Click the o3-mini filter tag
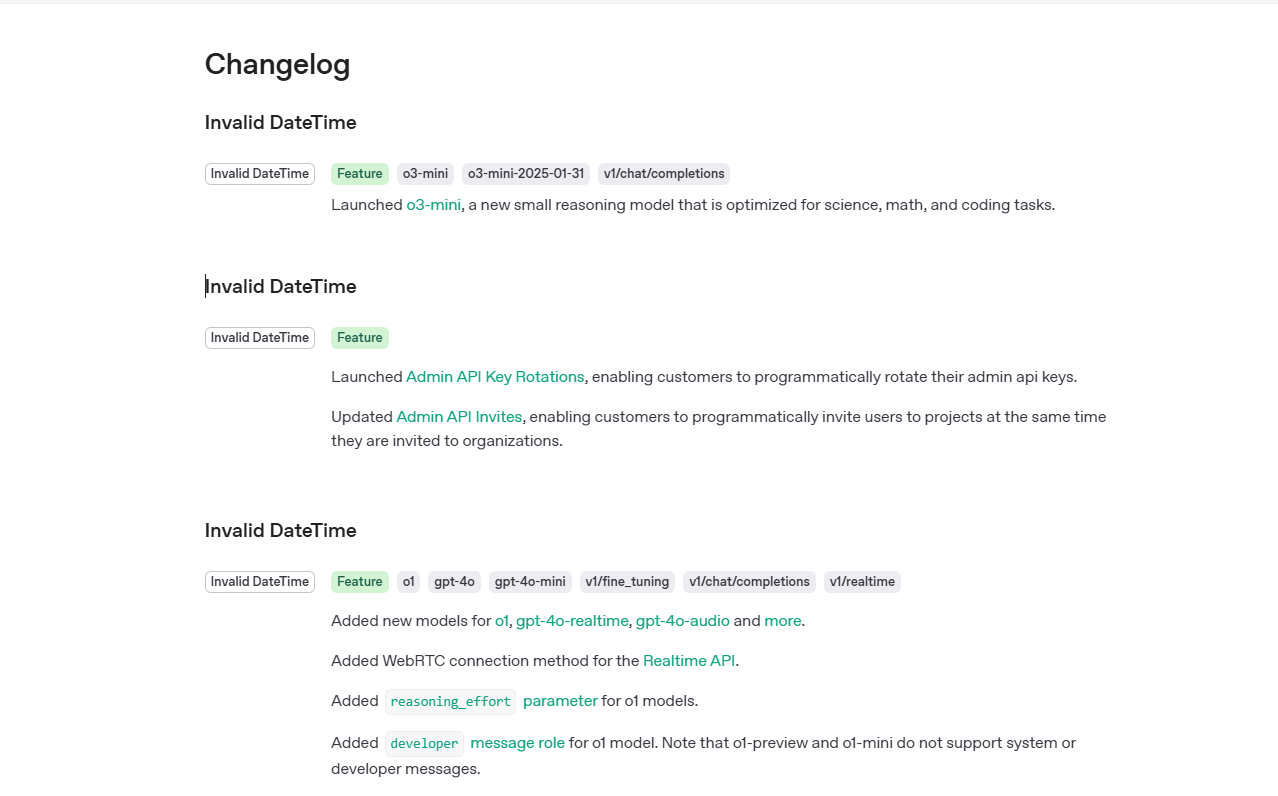 click(425, 174)
